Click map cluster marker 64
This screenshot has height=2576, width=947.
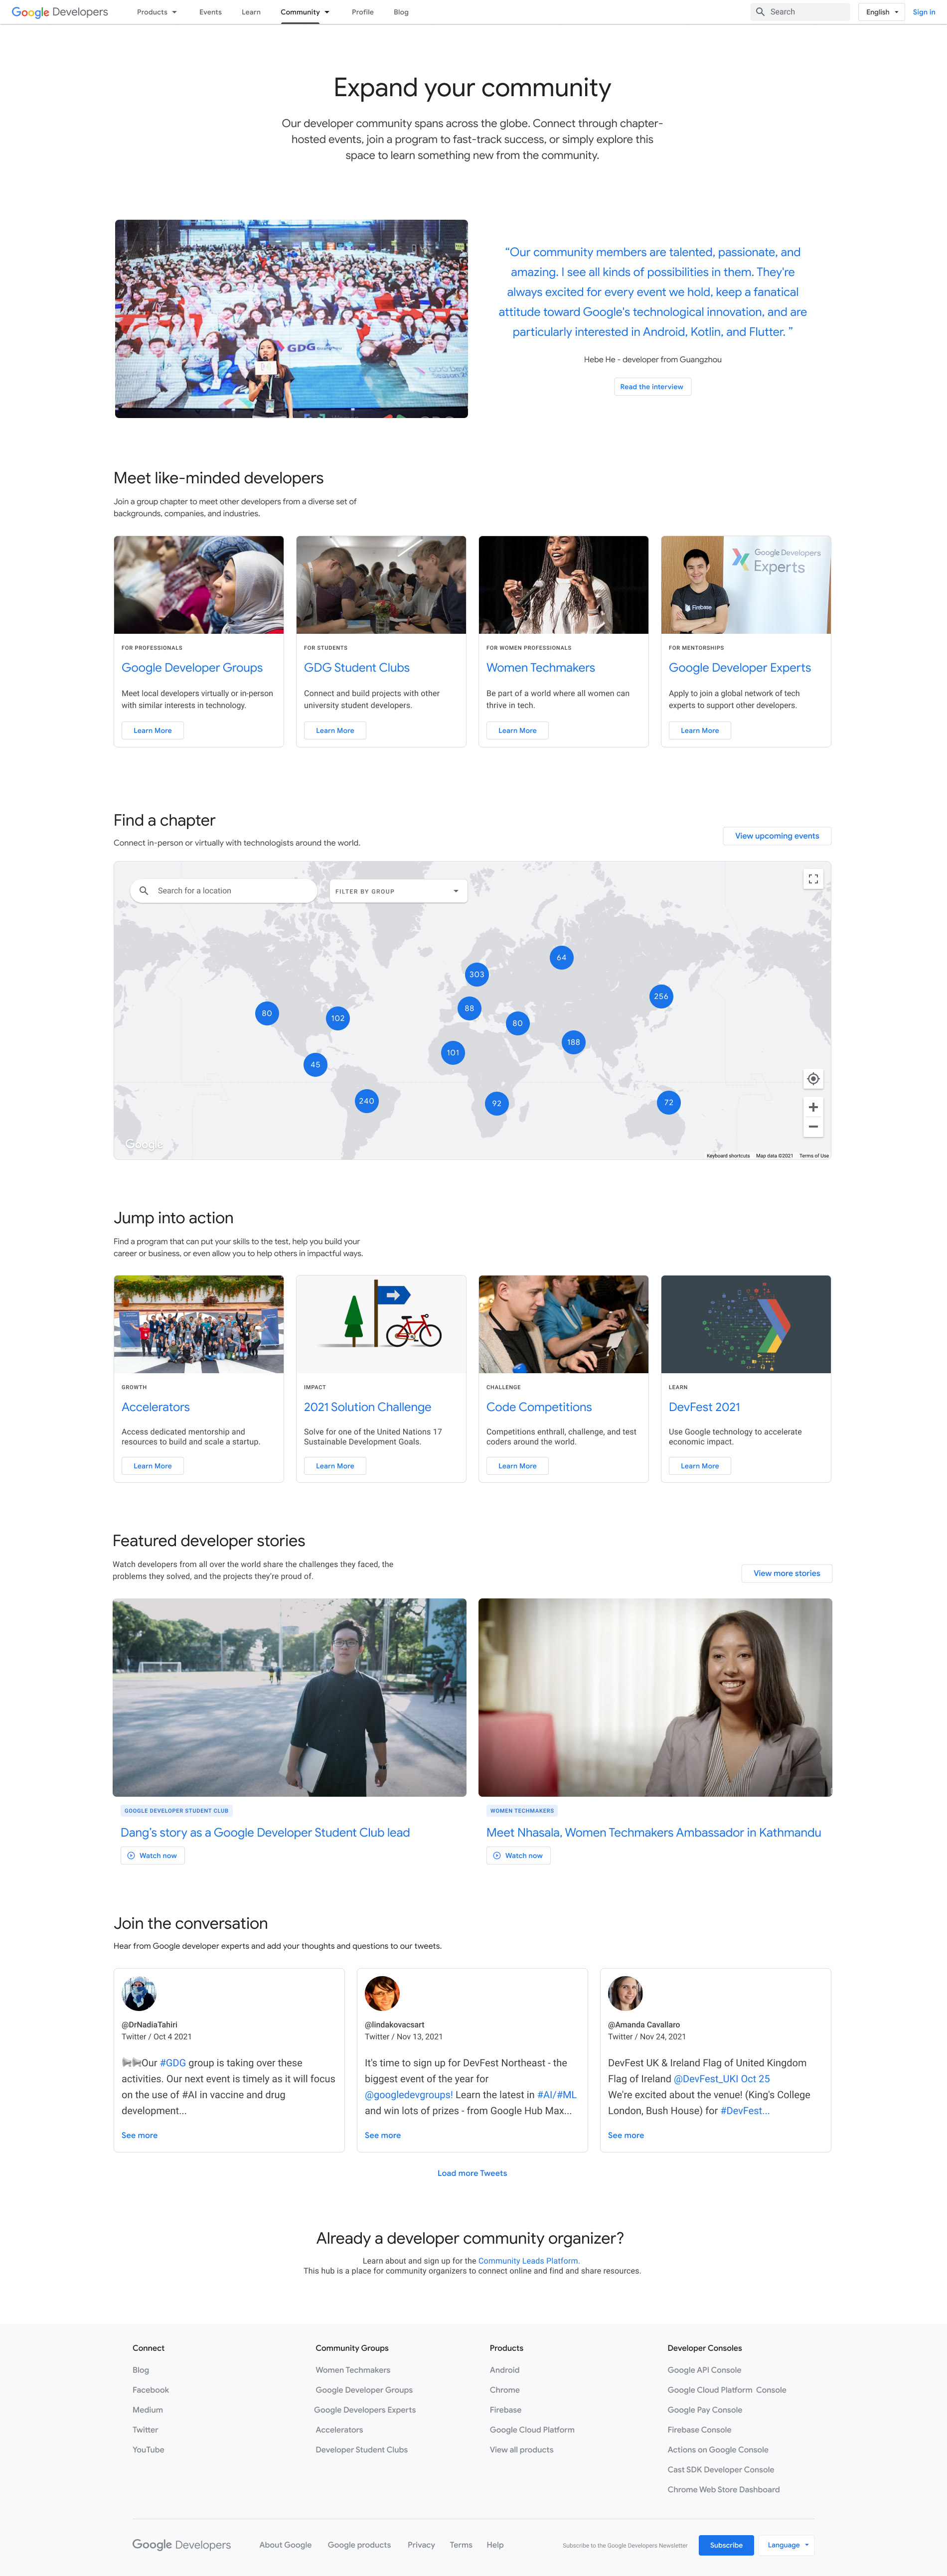pyautogui.click(x=562, y=957)
